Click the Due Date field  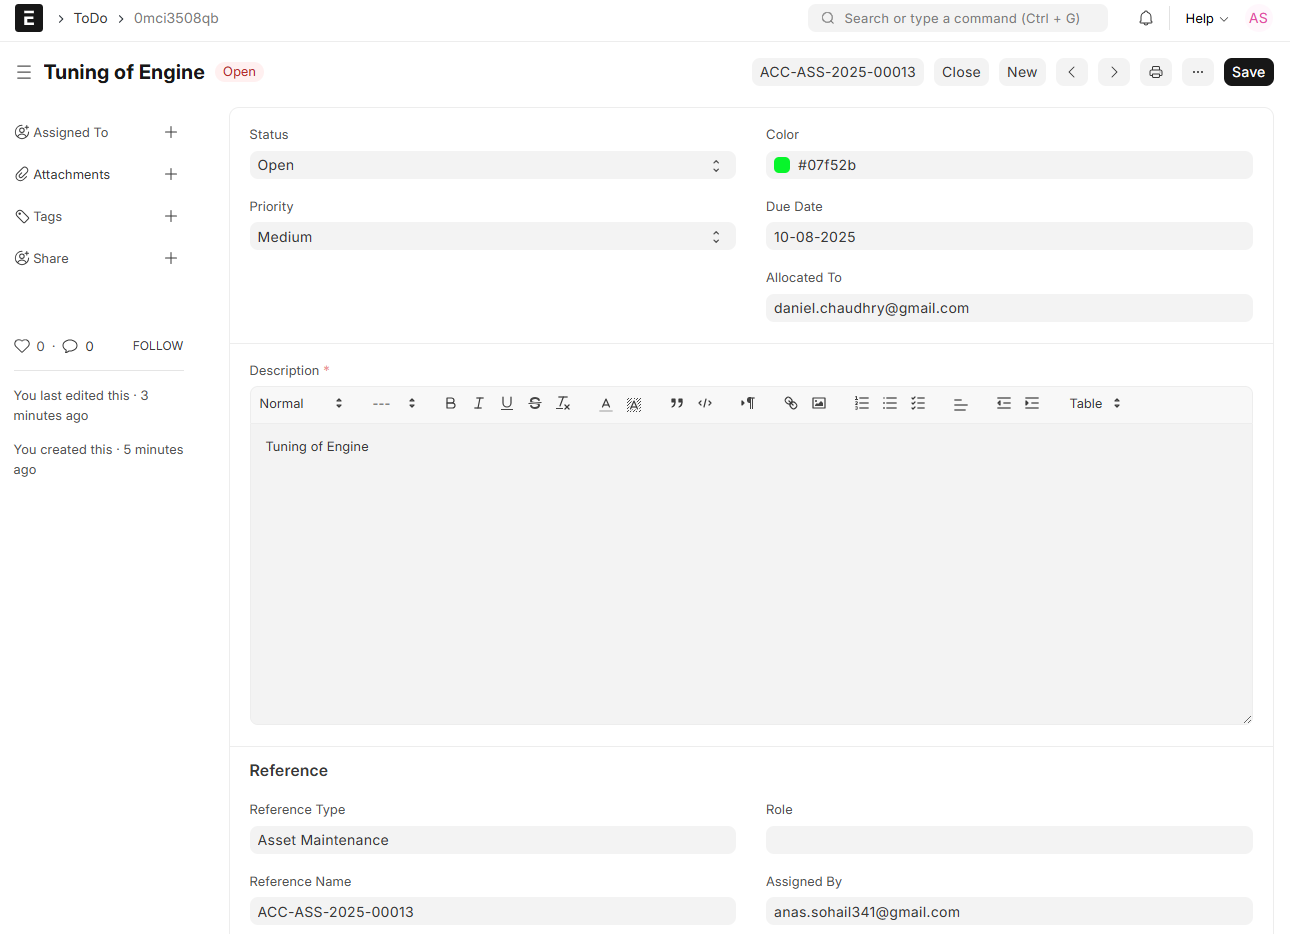point(1008,237)
